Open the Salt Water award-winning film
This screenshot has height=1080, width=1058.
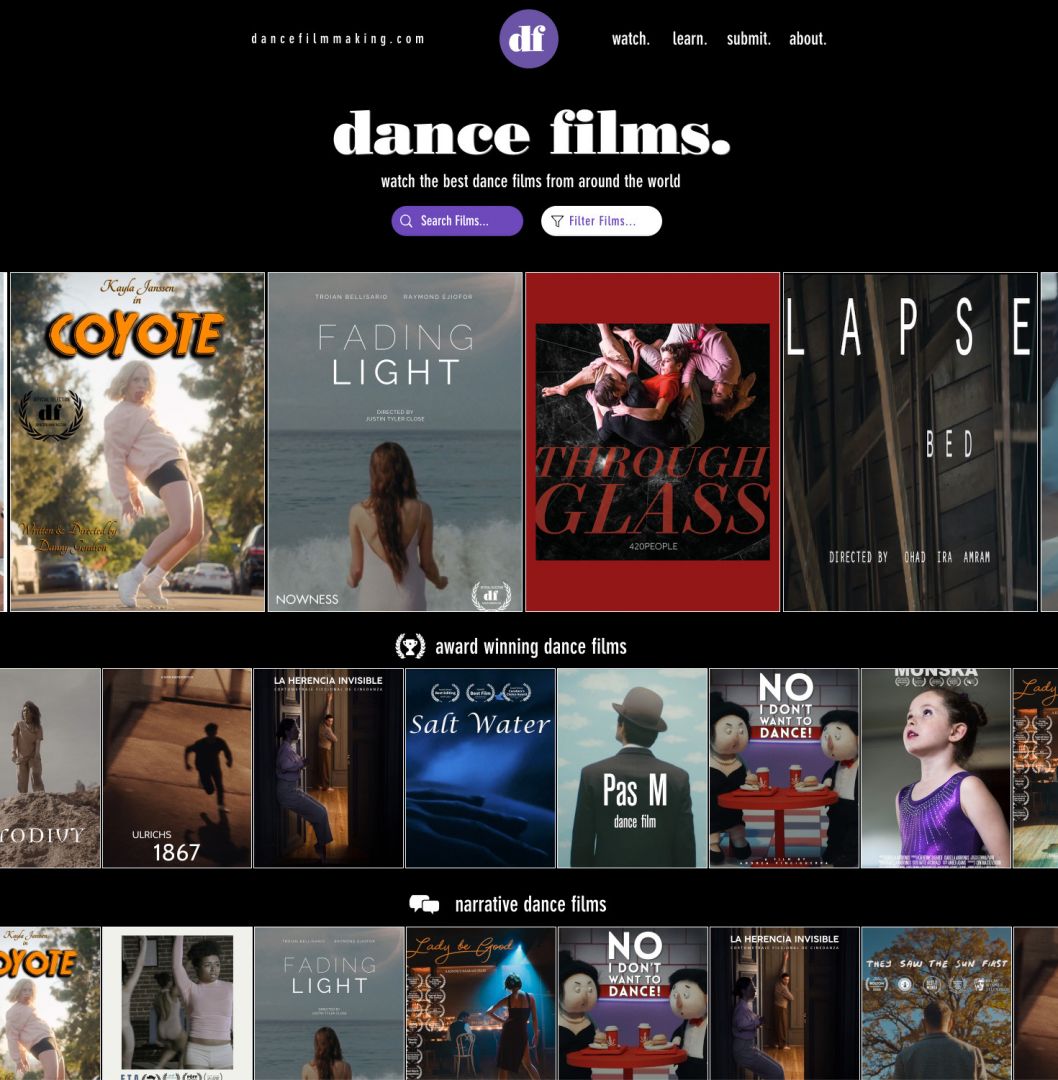click(x=480, y=768)
